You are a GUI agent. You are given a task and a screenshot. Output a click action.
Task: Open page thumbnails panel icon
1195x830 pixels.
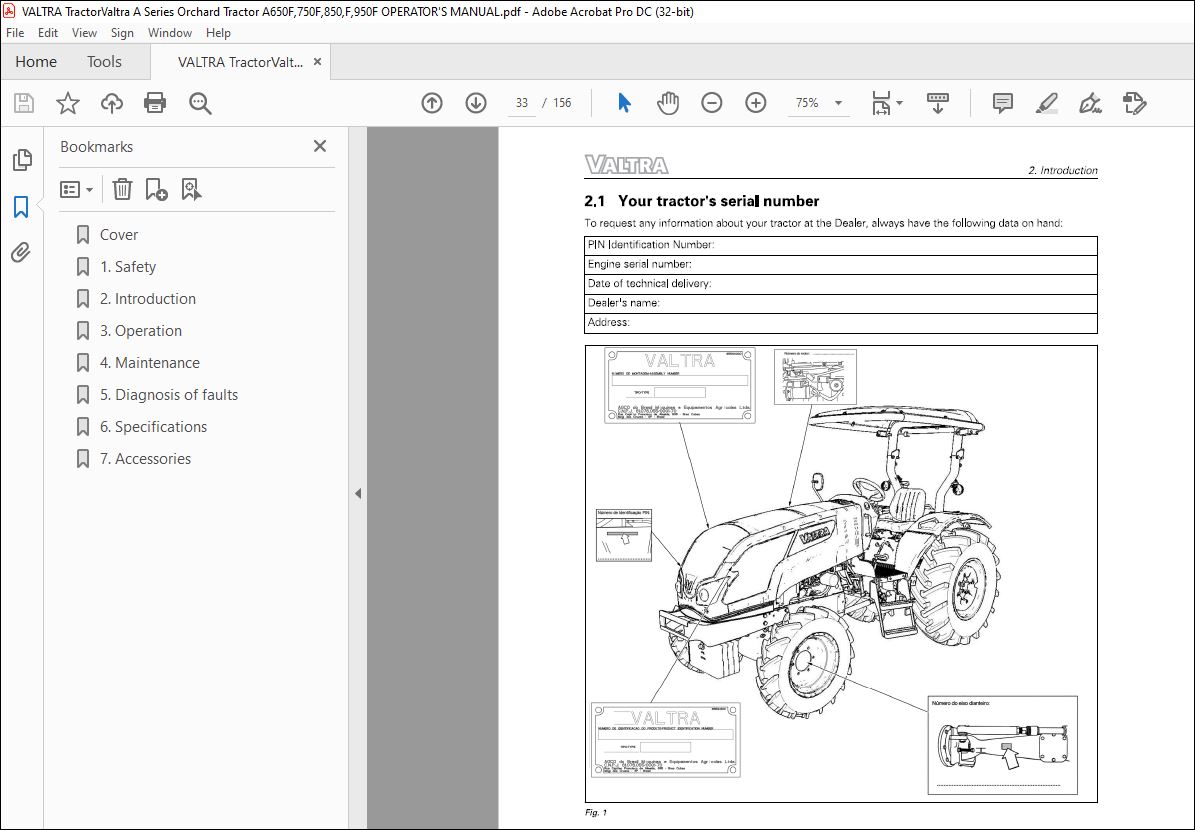point(22,159)
